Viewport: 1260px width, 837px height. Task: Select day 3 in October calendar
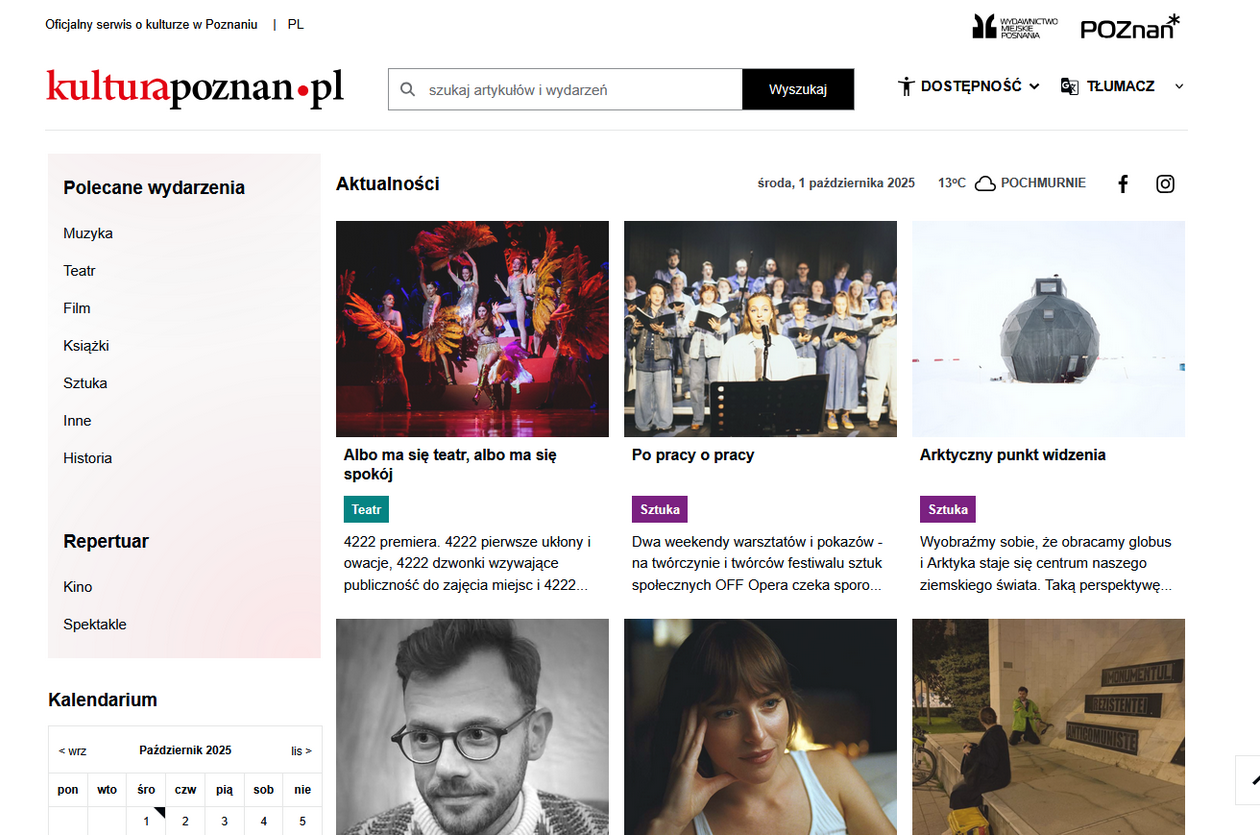[x=224, y=821]
